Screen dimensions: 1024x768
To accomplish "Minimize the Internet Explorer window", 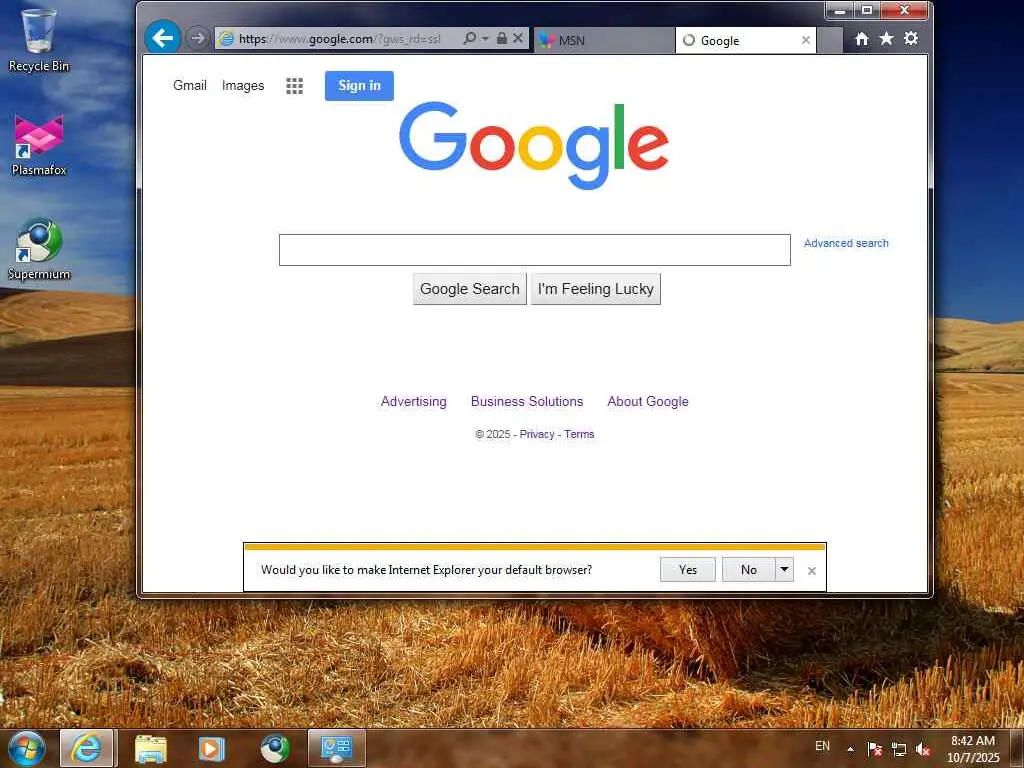I will (840, 10).
